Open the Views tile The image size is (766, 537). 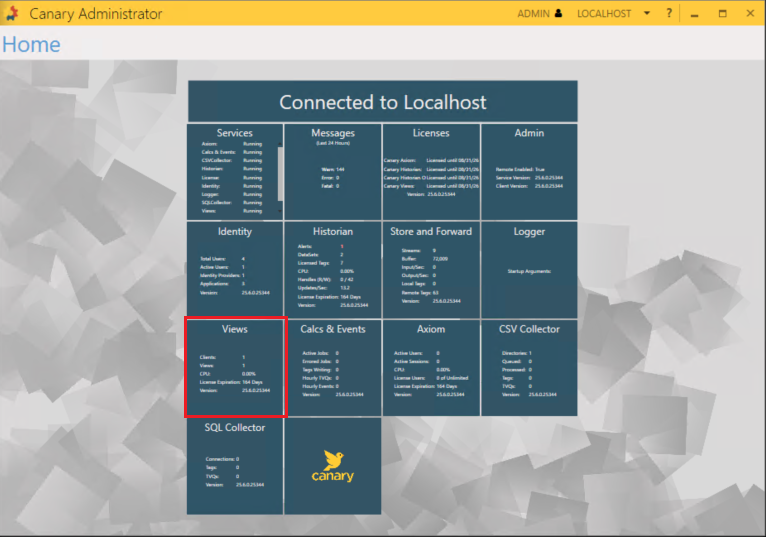tap(235, 367)
